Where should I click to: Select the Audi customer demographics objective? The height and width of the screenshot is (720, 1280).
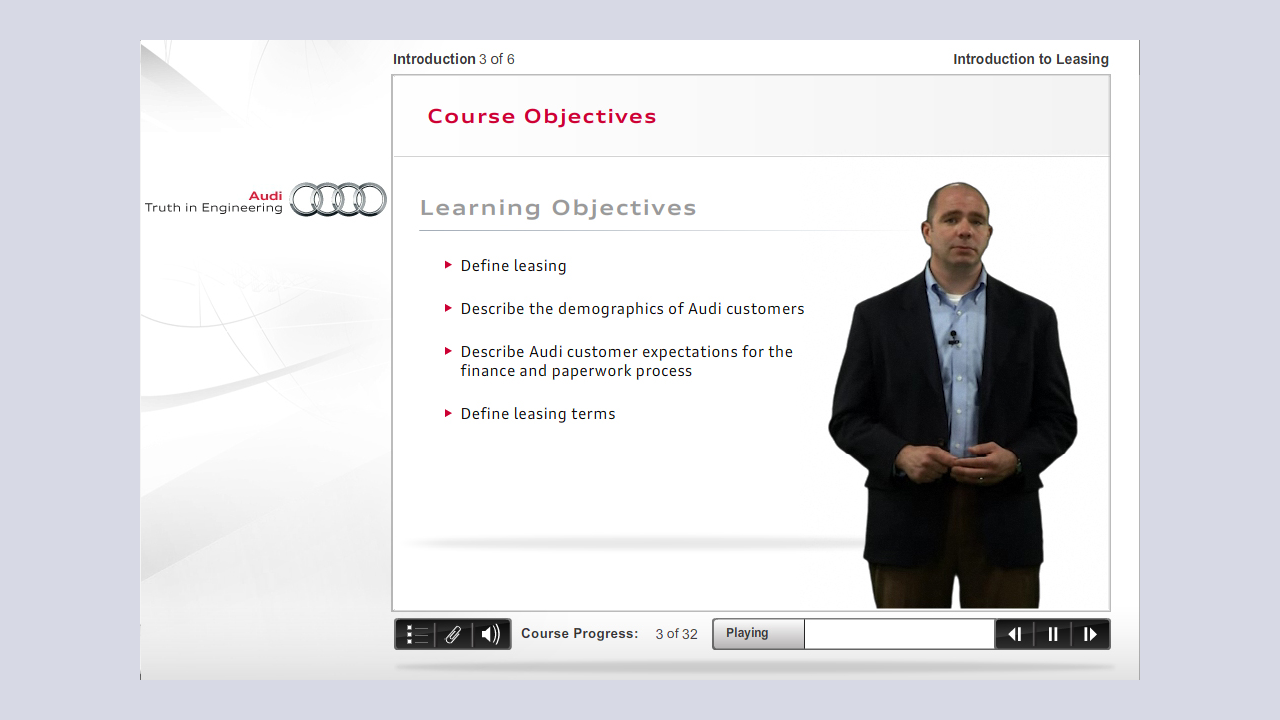point(632,308)
